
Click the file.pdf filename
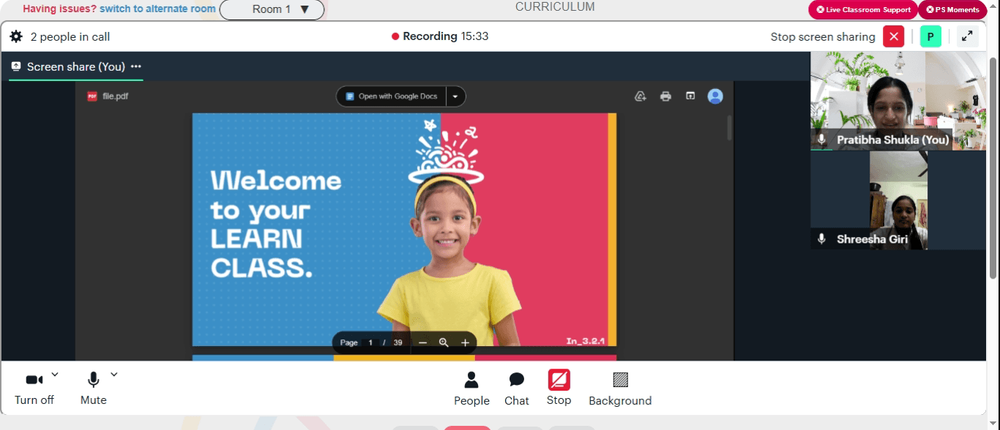click(115, 96)
